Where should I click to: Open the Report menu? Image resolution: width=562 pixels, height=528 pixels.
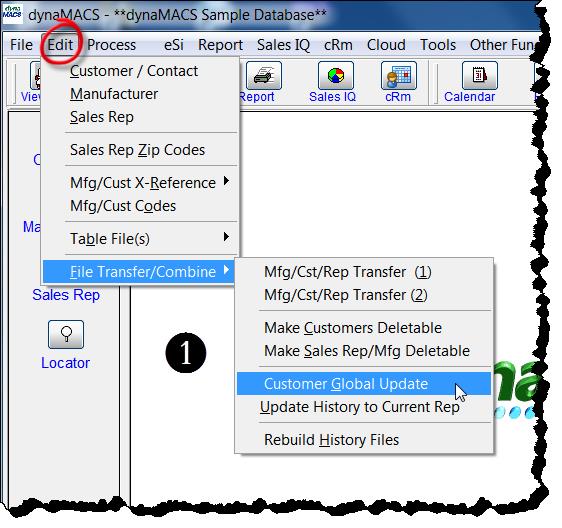[x=220, y=45]
